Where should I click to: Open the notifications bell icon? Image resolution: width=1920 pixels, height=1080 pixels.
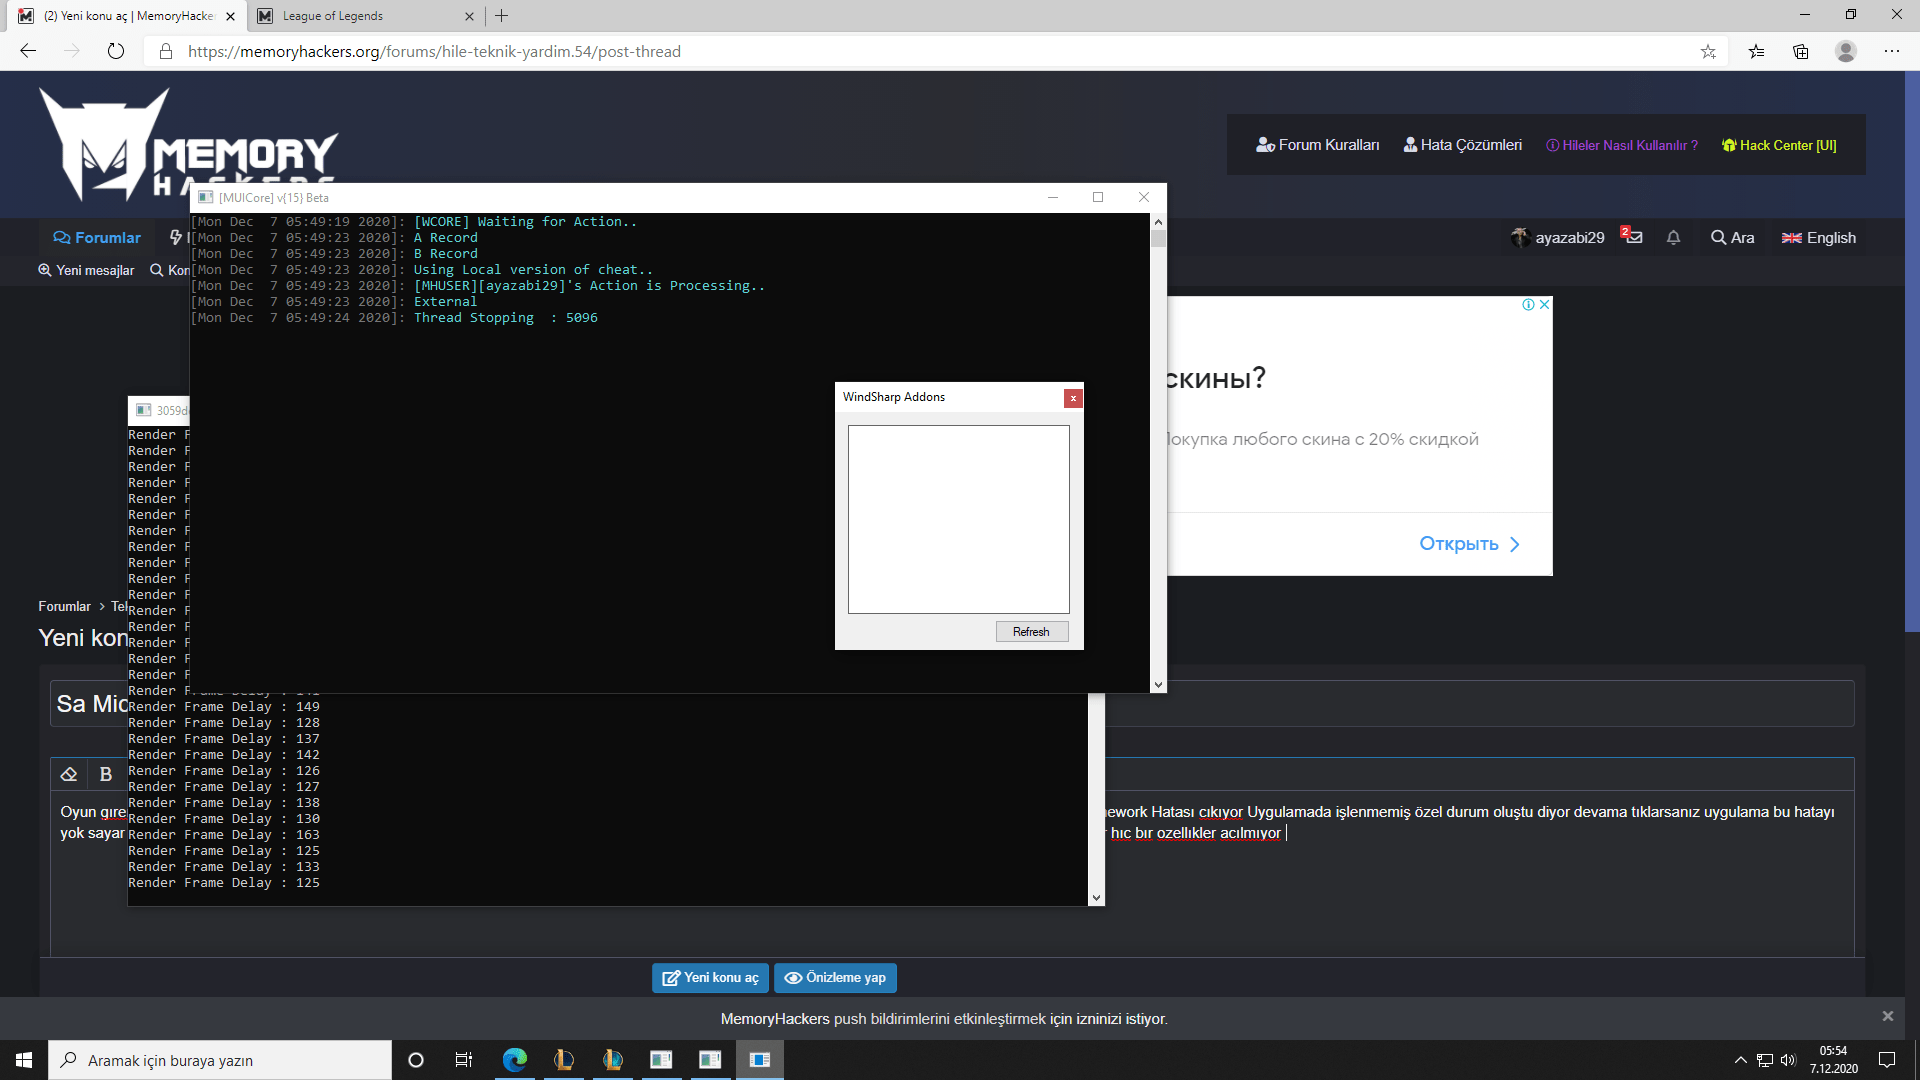pos(1673,238)
